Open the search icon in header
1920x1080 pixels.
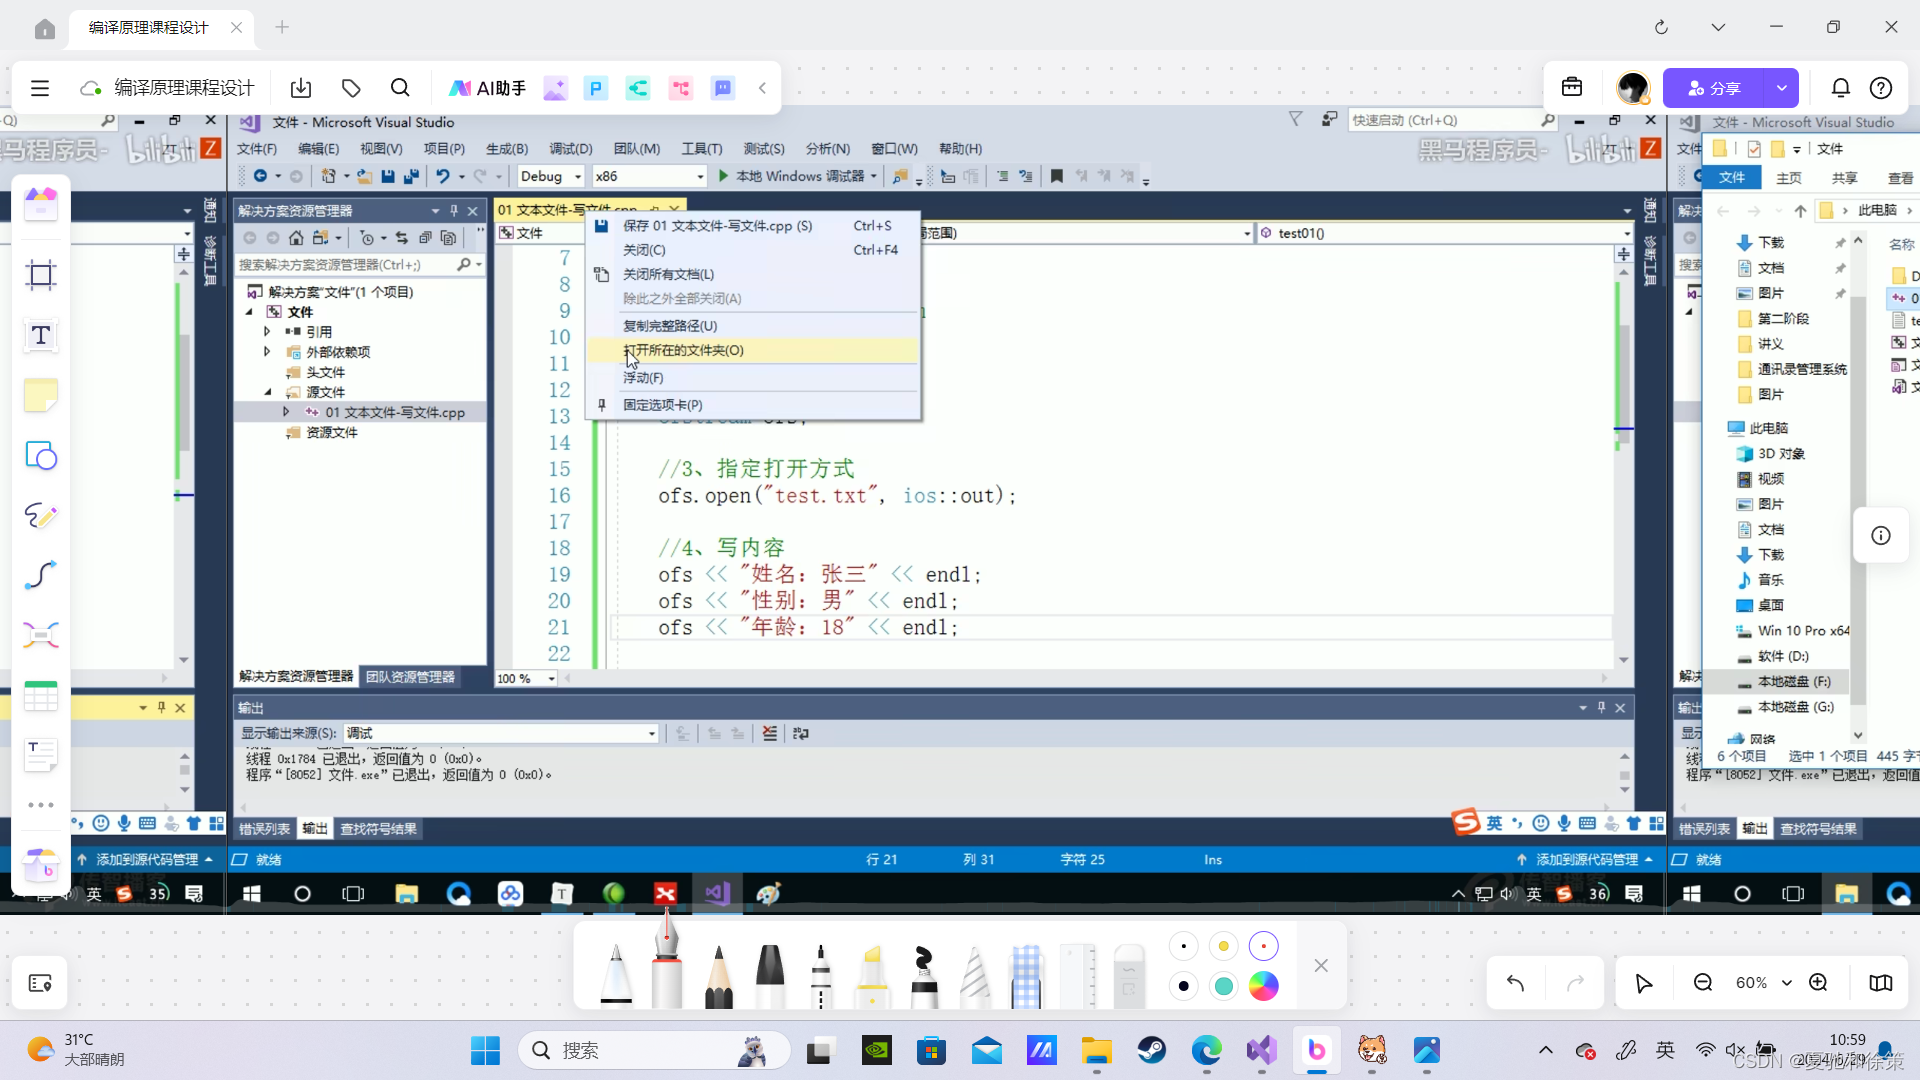(x=400, y=88)
